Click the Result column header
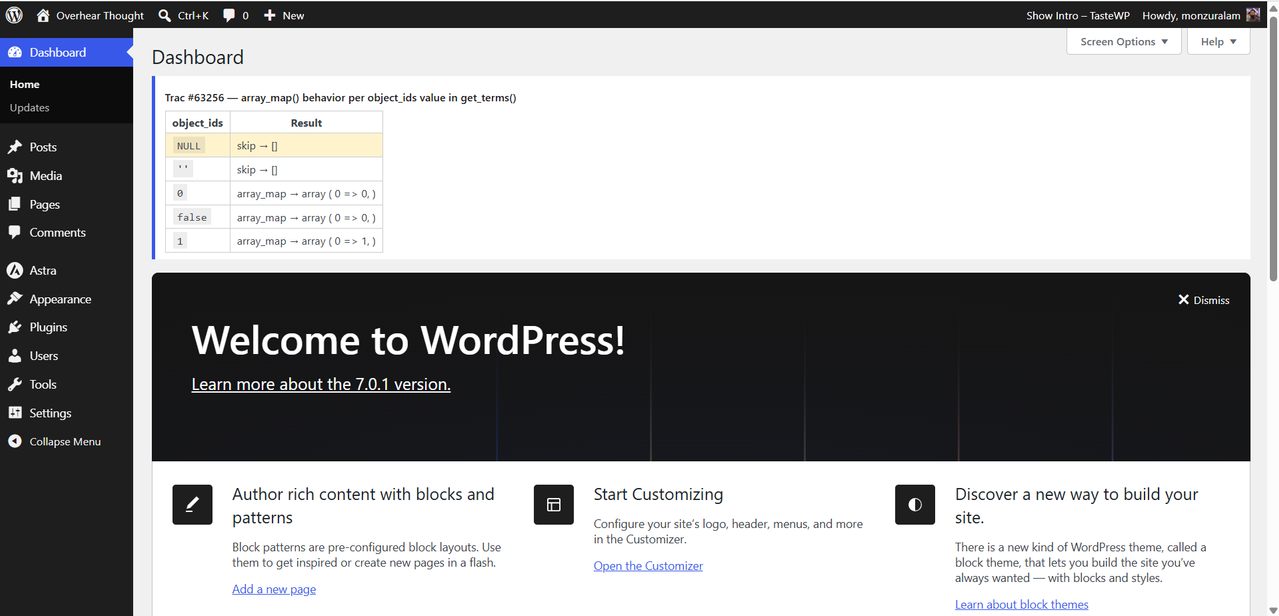 click(306, 123)
